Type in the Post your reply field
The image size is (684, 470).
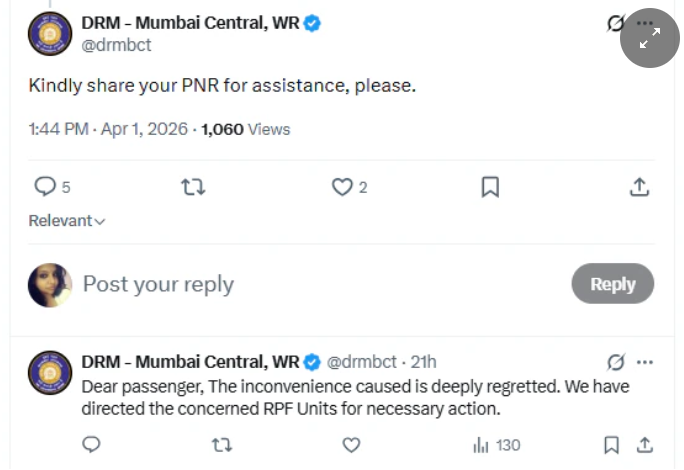[x=300, y=284]
